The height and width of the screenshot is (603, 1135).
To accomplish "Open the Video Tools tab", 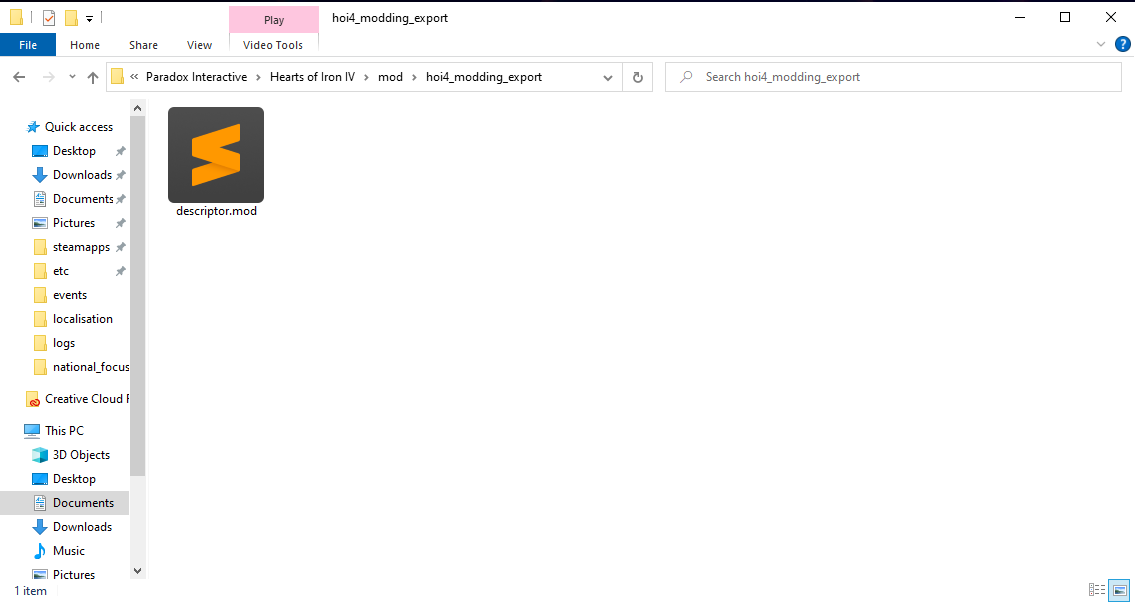I will (x=273, y=45).
